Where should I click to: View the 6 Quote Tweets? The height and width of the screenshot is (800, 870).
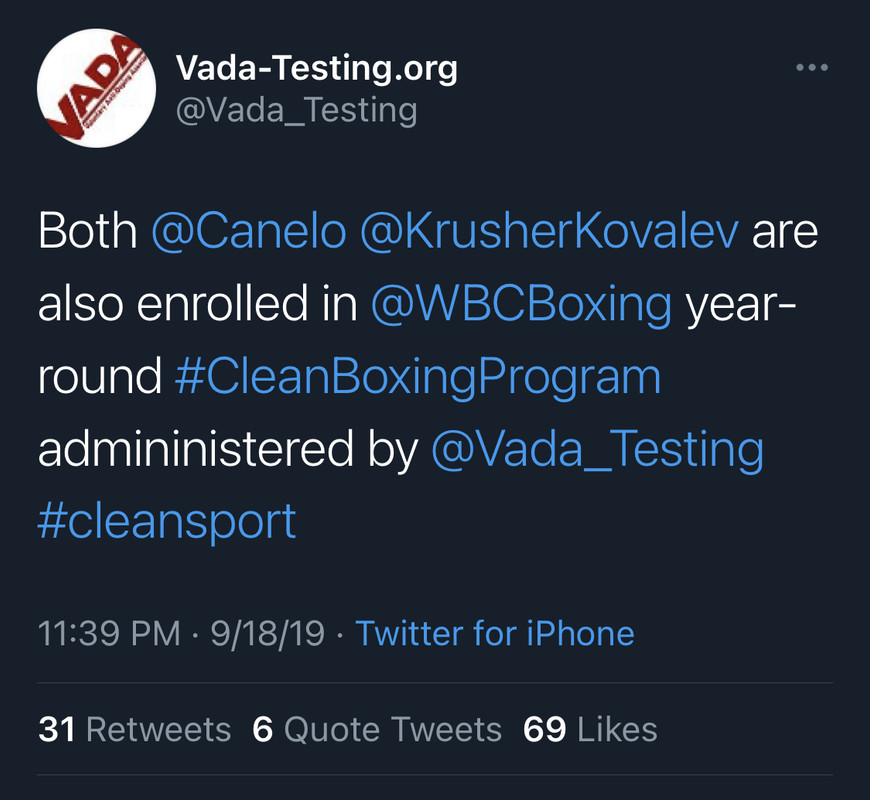(x=377, y=729)
